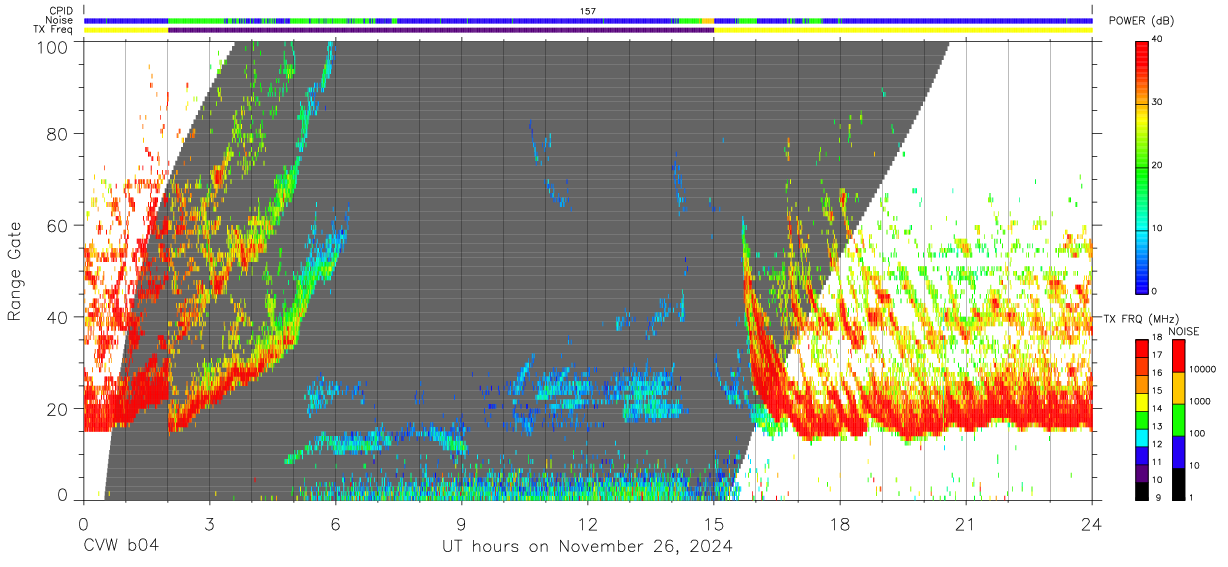Click the TX FRQ (MHz) legend title
1228x567 pixels.
pyautogui.click(x=1135, y=318)
